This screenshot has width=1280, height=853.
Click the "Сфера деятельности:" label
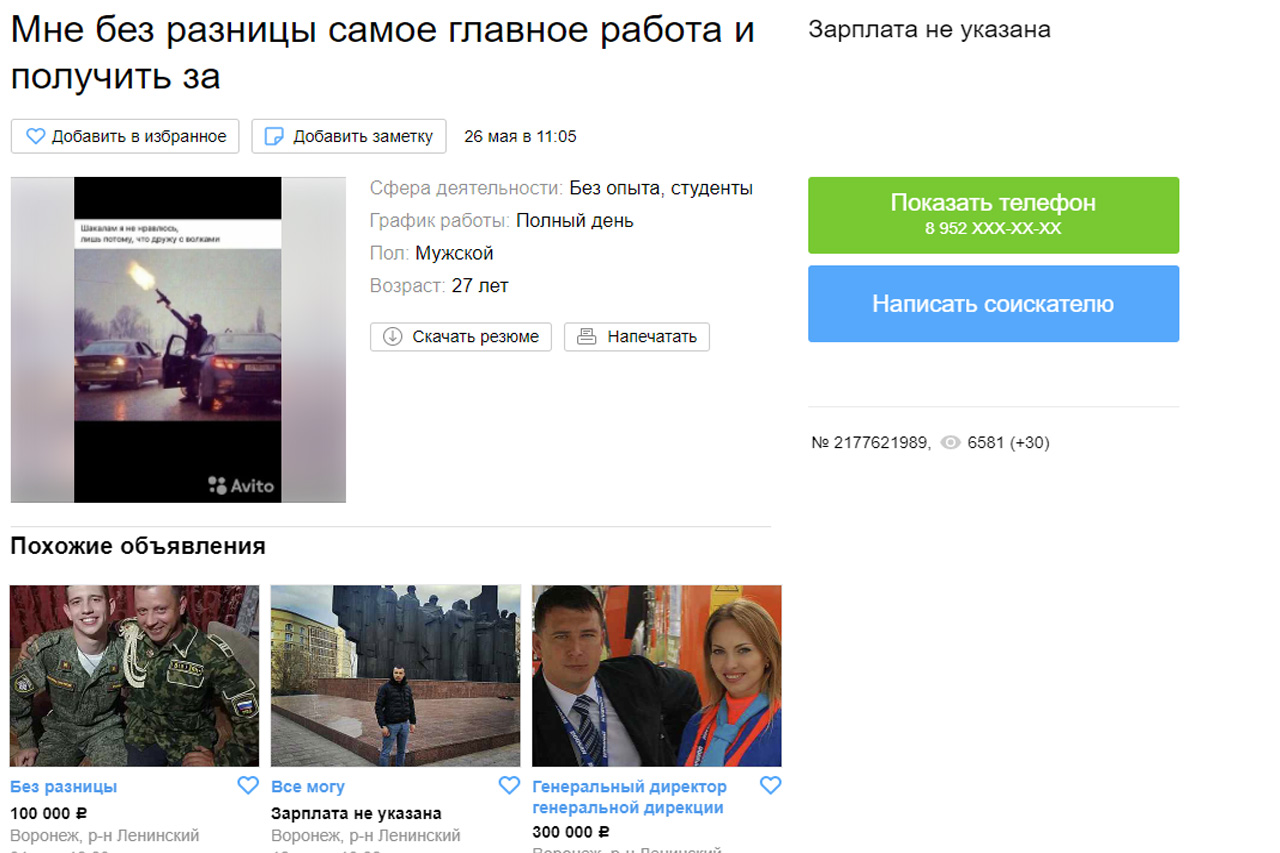pyautogui.click(x=467, y=189)
